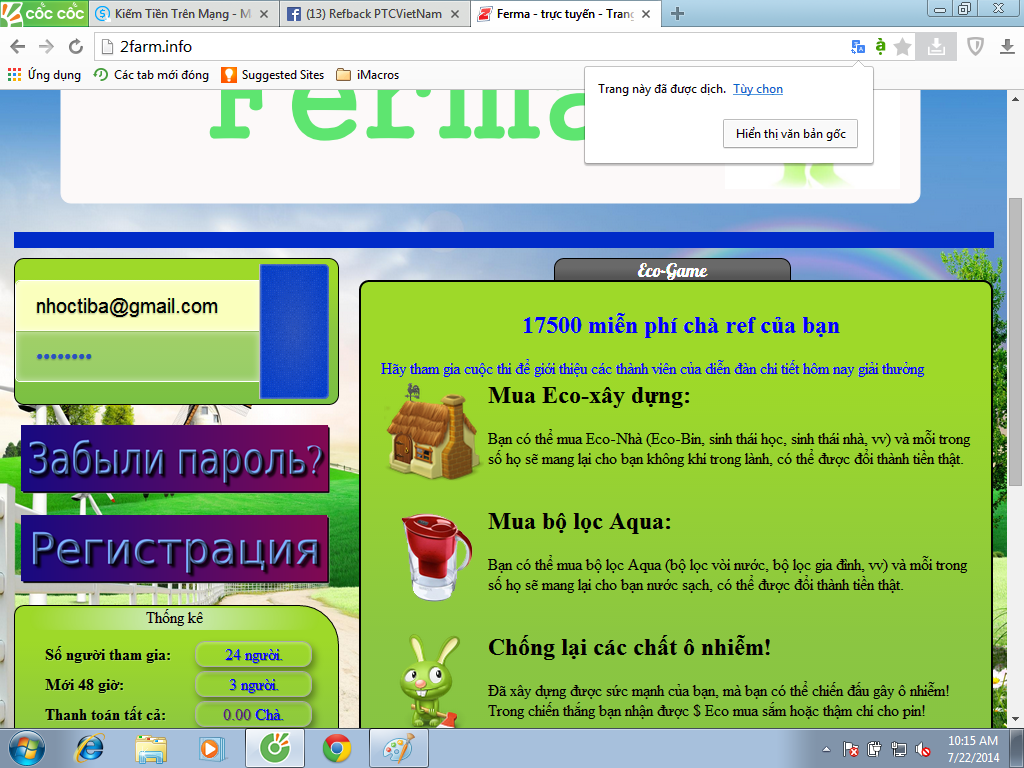Open the iMacros bookmarks folder
Image resolution: width=1024 pixels, height=768 pixels.
(368, 75)
